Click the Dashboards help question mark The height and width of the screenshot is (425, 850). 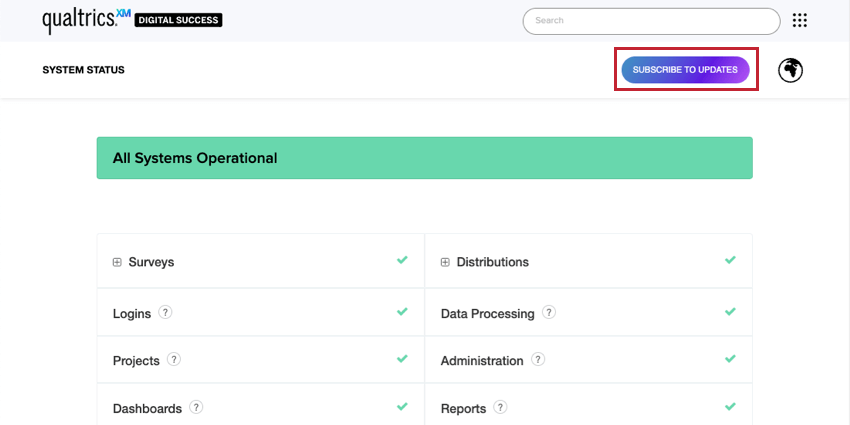tap(196, 407)
